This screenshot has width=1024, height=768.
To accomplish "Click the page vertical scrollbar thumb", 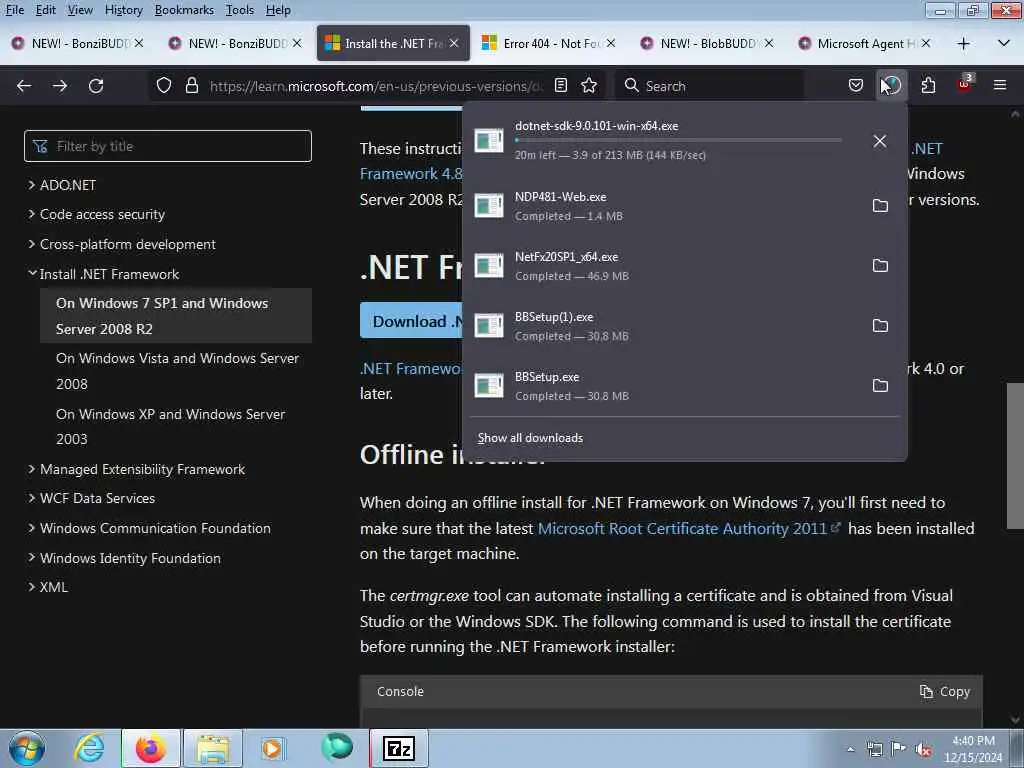I will 1015,455.
